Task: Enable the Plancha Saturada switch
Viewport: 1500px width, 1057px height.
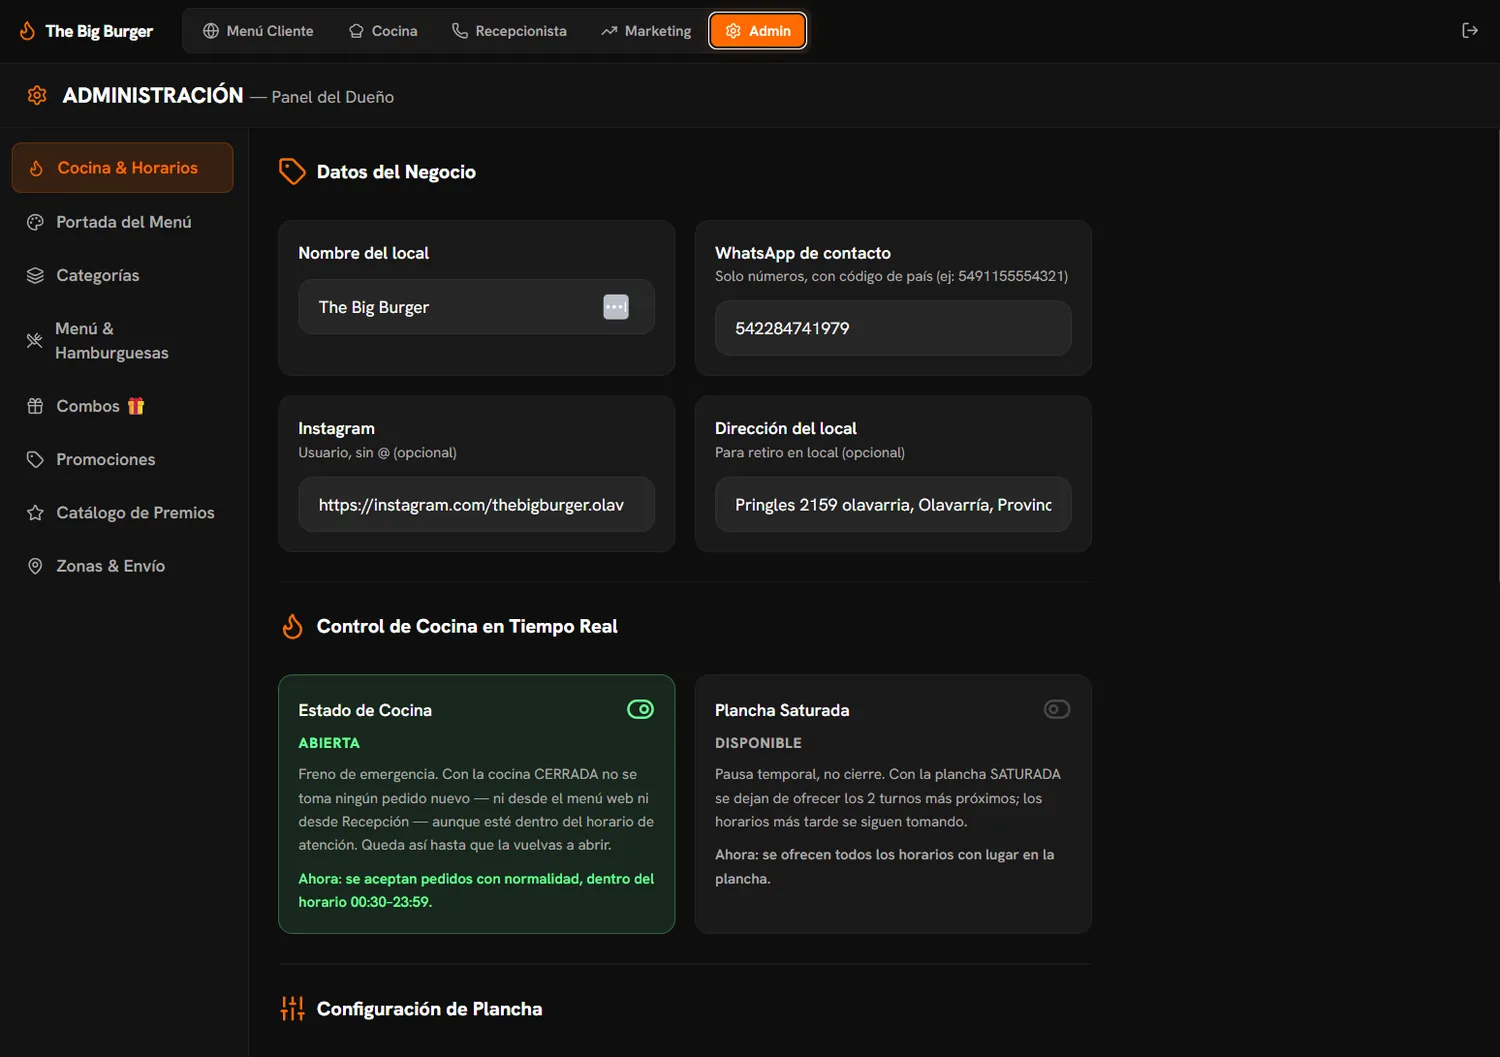Action: pos(1057,709)
